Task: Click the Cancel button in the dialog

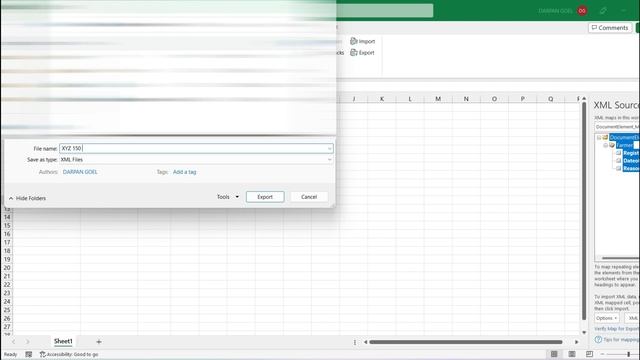Action: pyautogui.click(x=309, y=197)
